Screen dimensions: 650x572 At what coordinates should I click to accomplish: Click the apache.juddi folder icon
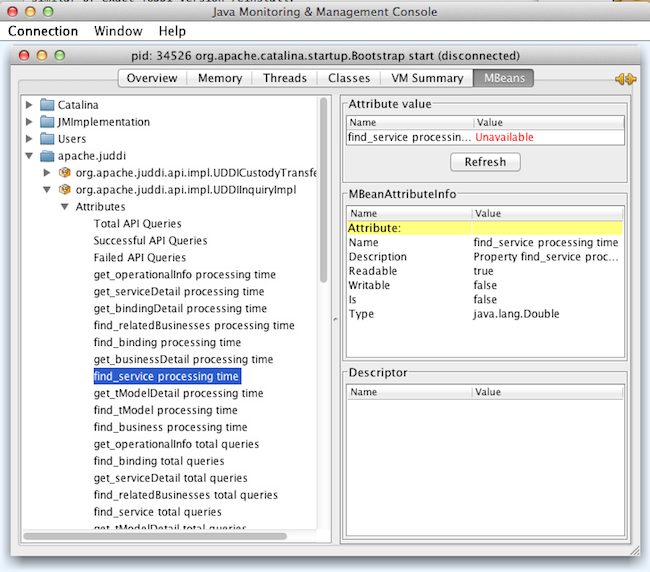(x=47, y=156)
